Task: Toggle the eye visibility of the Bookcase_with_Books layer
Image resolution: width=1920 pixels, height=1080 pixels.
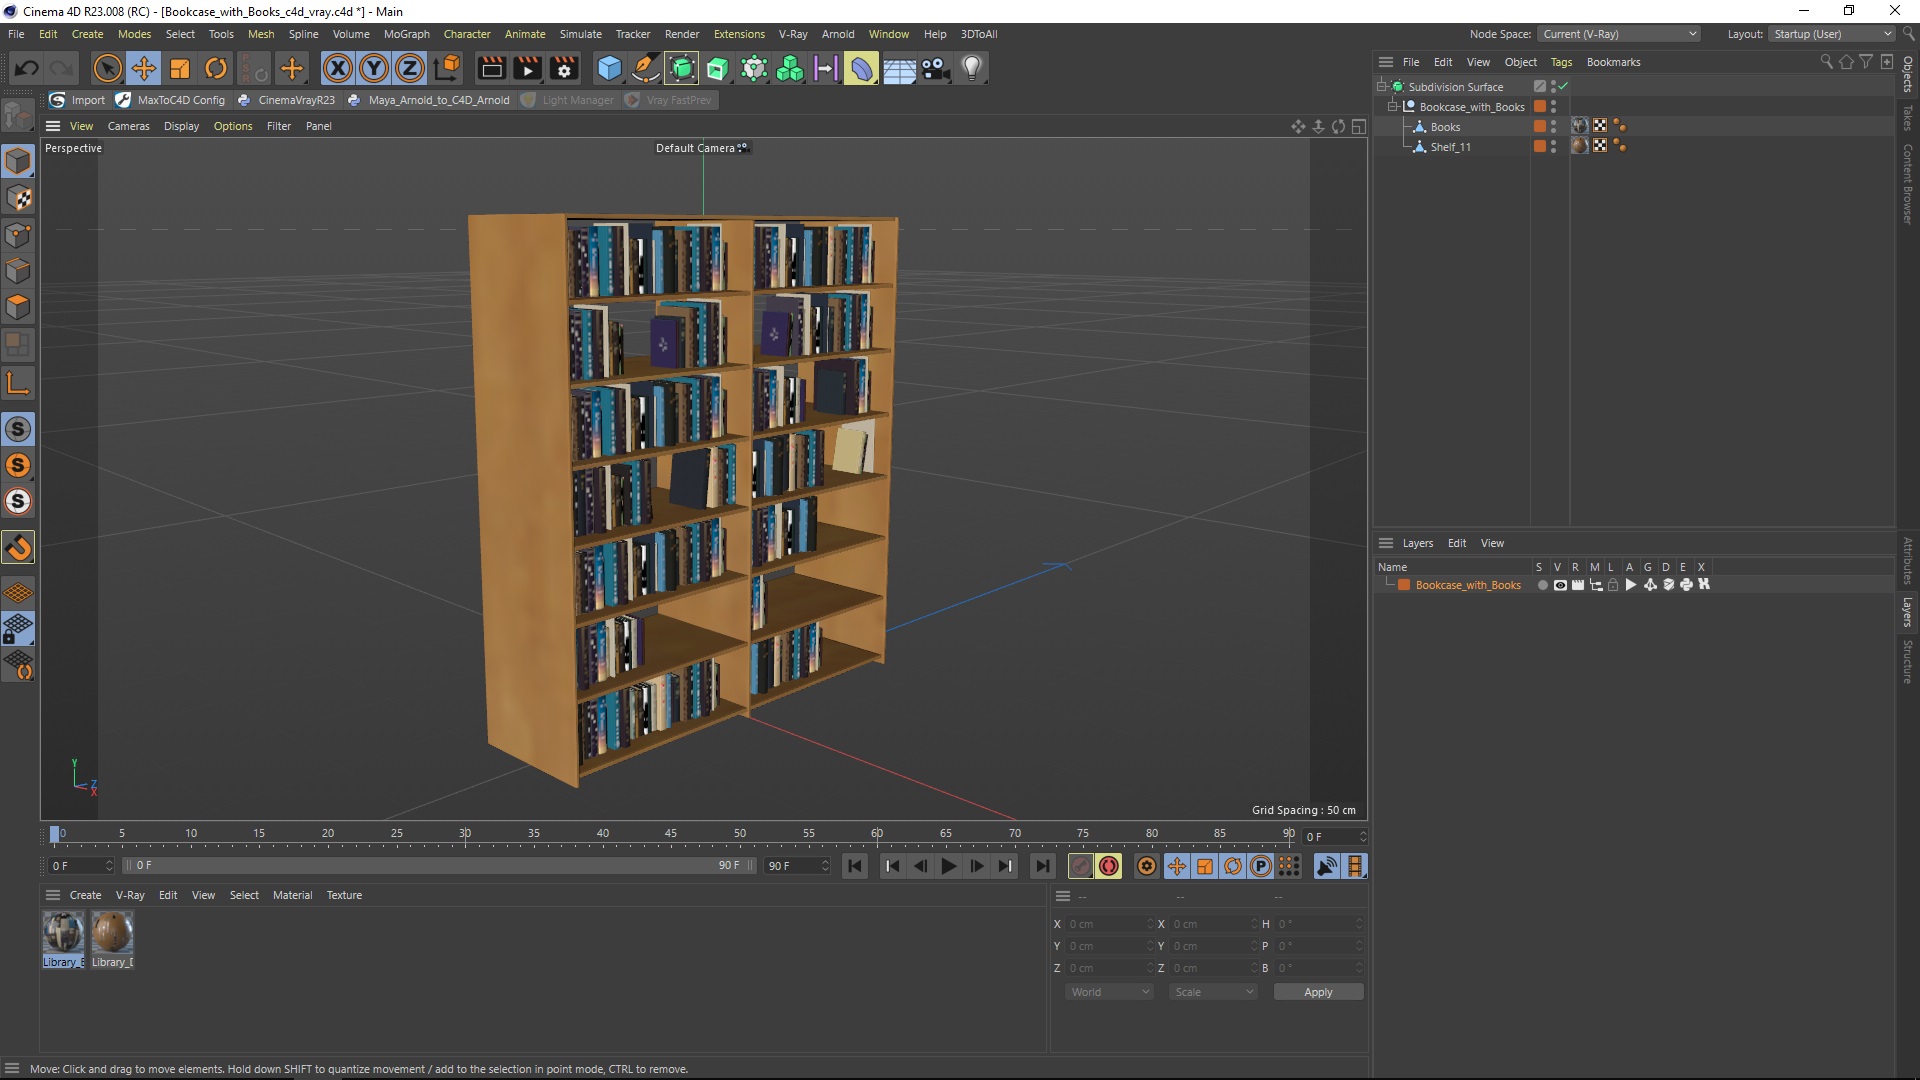Action: point(1560,585)
